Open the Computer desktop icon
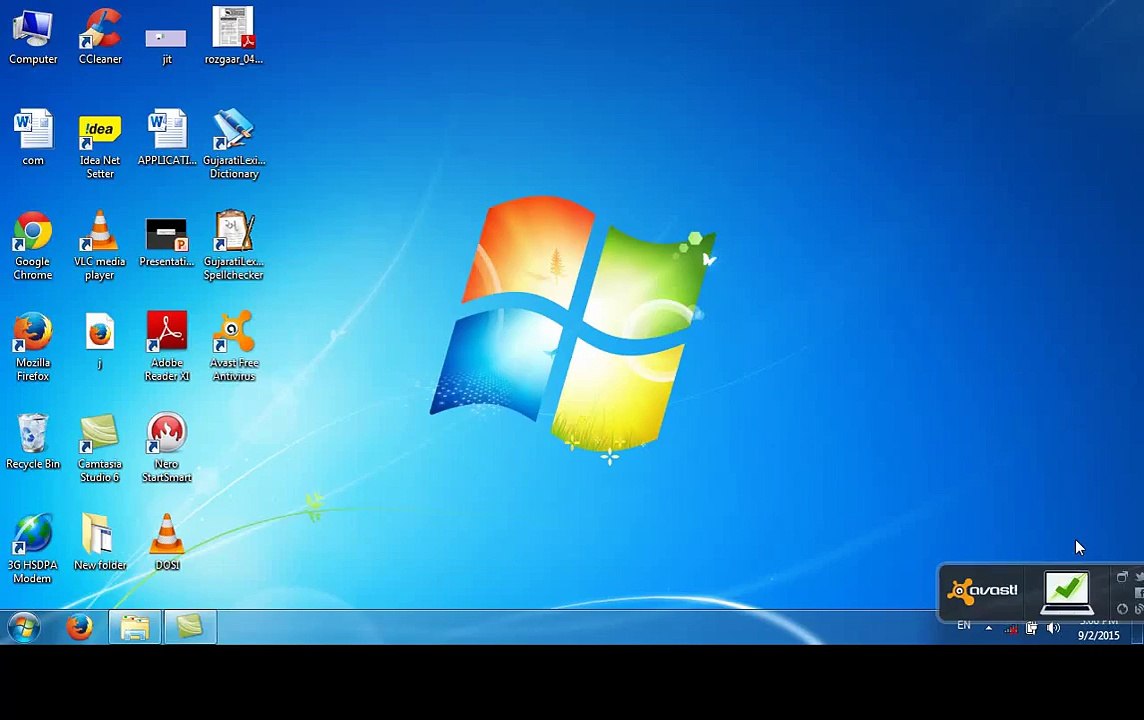Viewport: 1144px width, 720px height. pyautogui.click(x=33, y=36)
